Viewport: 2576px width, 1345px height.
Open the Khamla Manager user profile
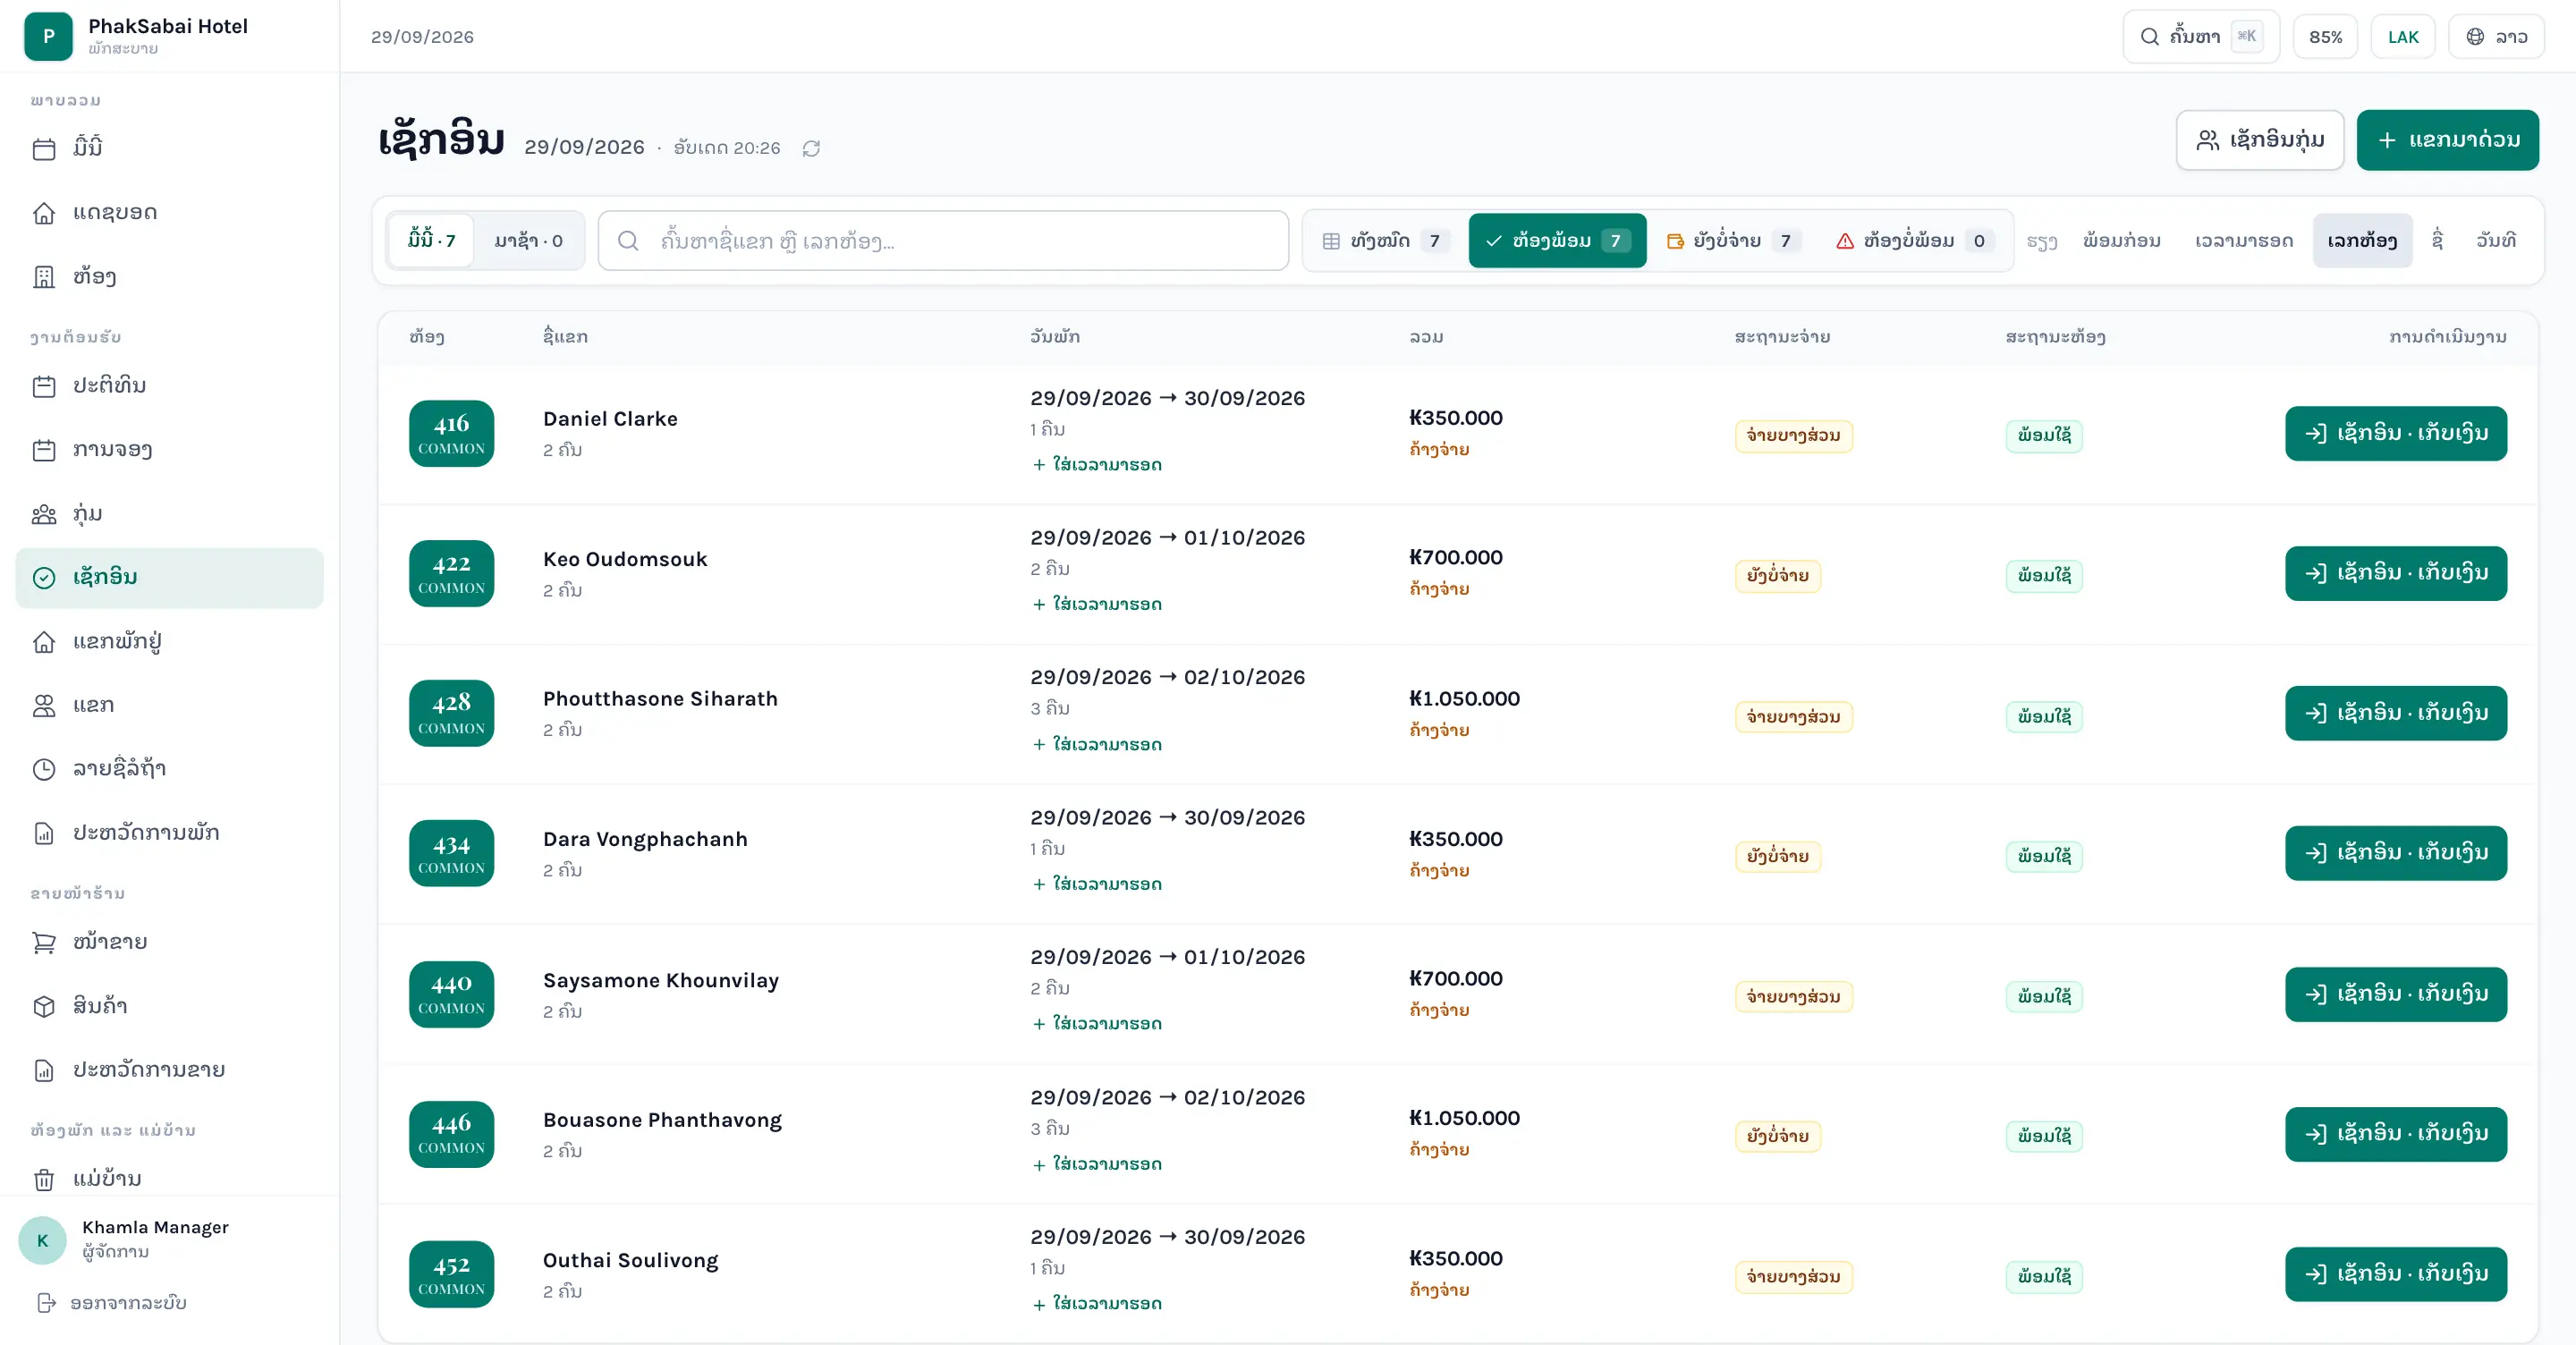169,1240
